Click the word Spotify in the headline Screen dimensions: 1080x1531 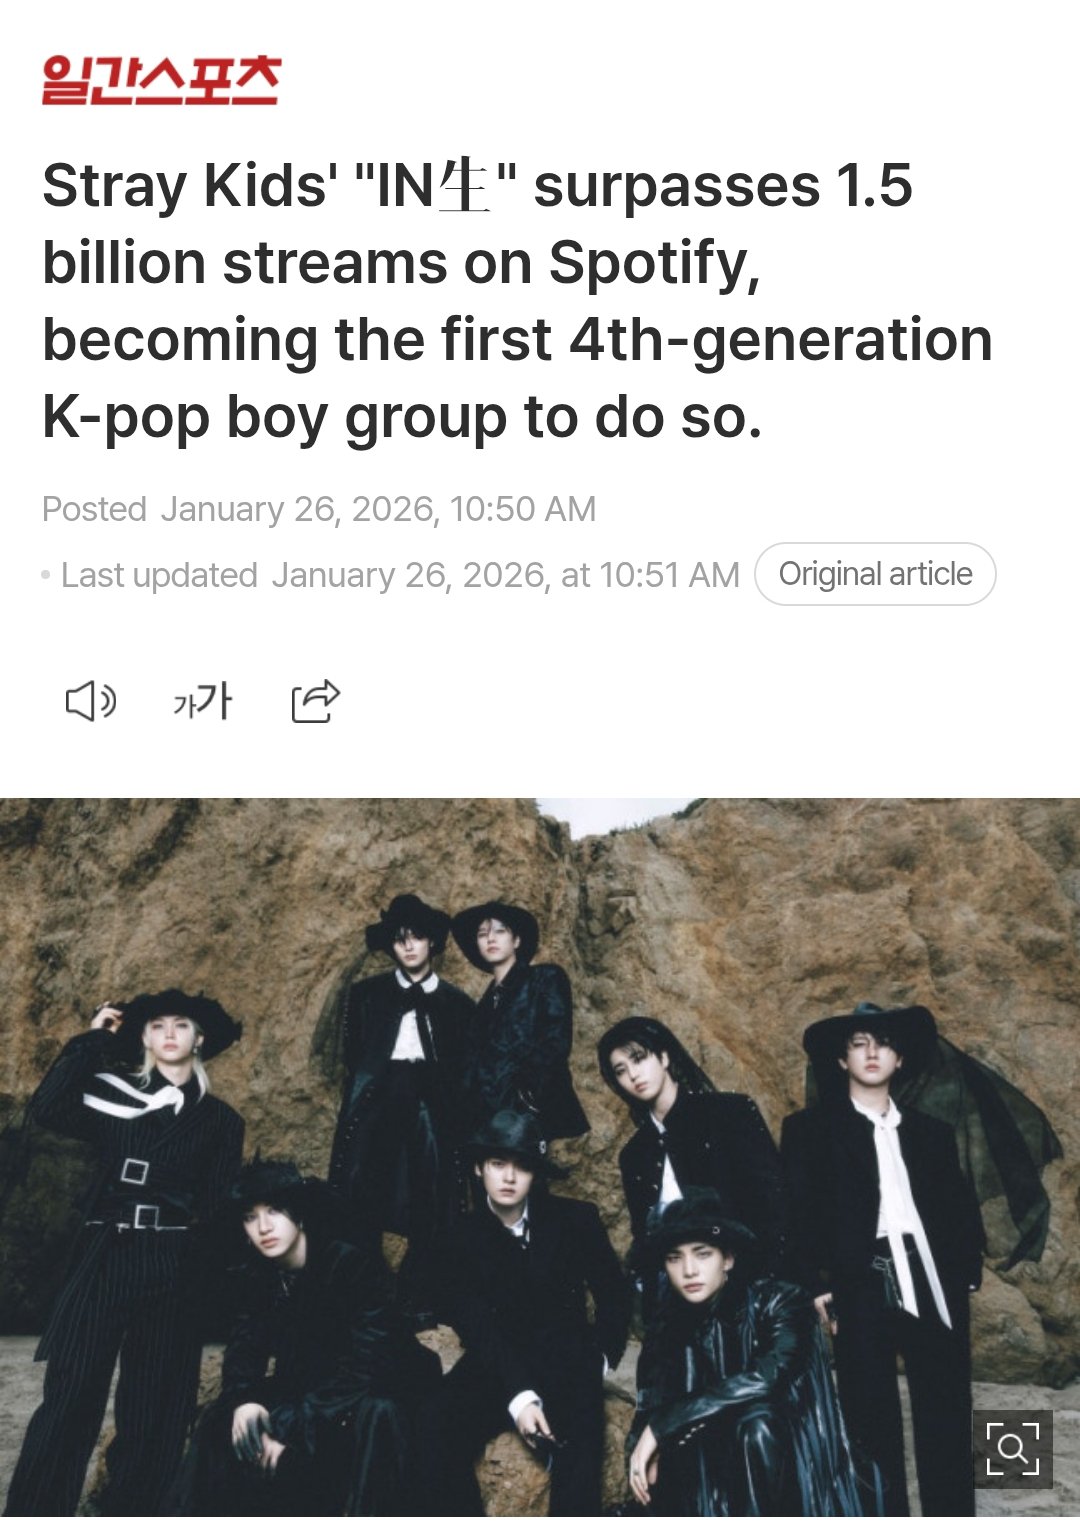click(x=654, y=264)
